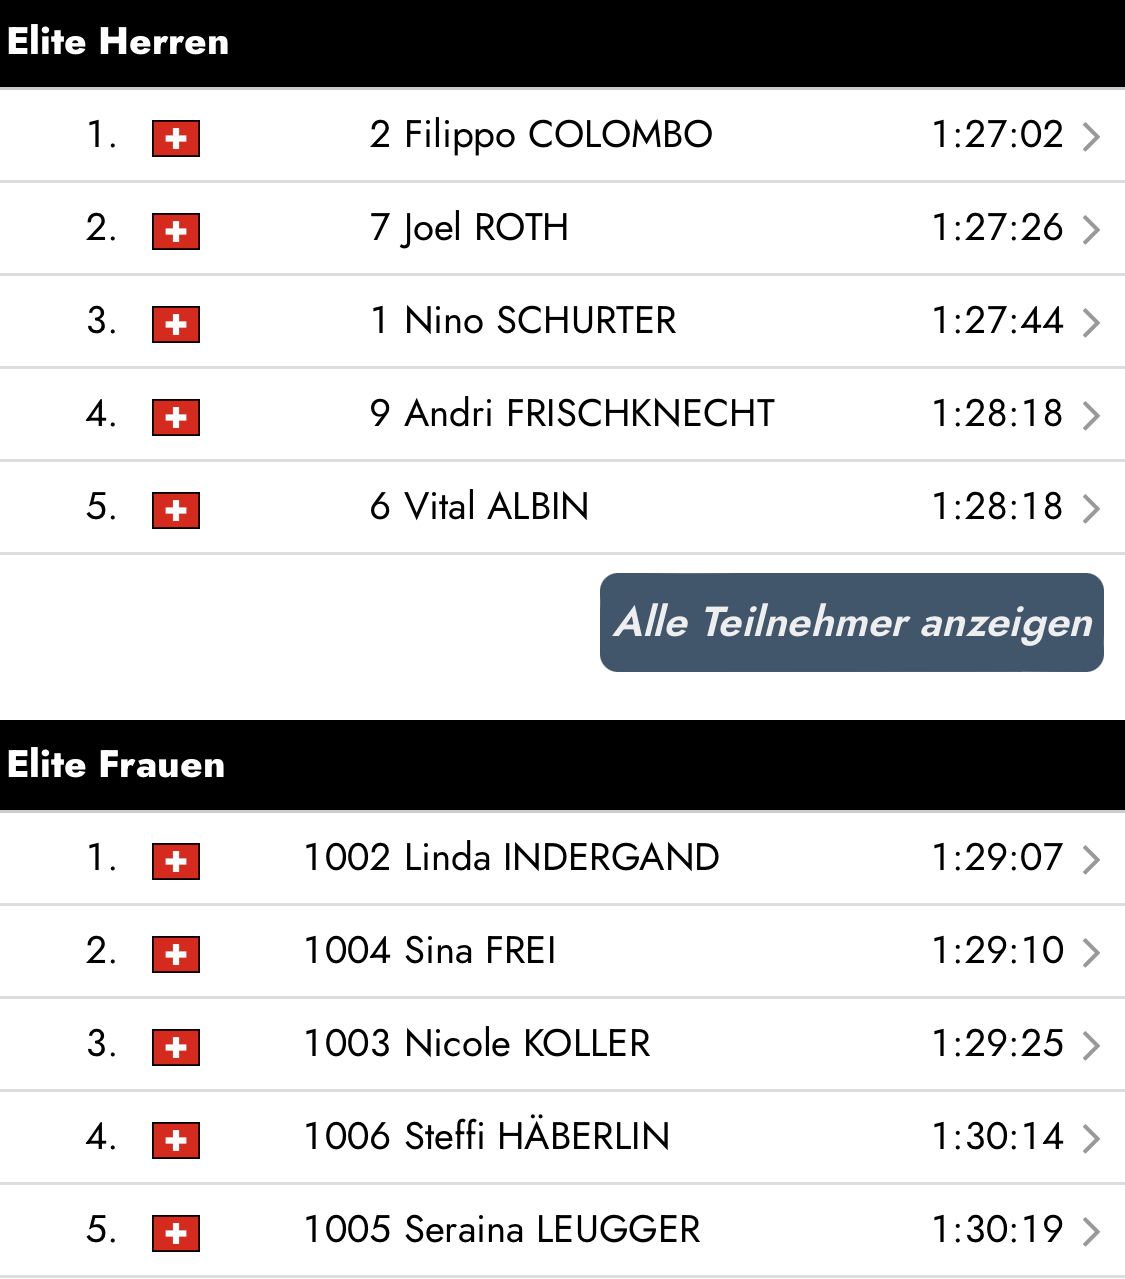Click Swiss flag beside Joel Roth
Viewport: 1125px width, 1279px height.
pyautogui.click(x=176, y=231)
